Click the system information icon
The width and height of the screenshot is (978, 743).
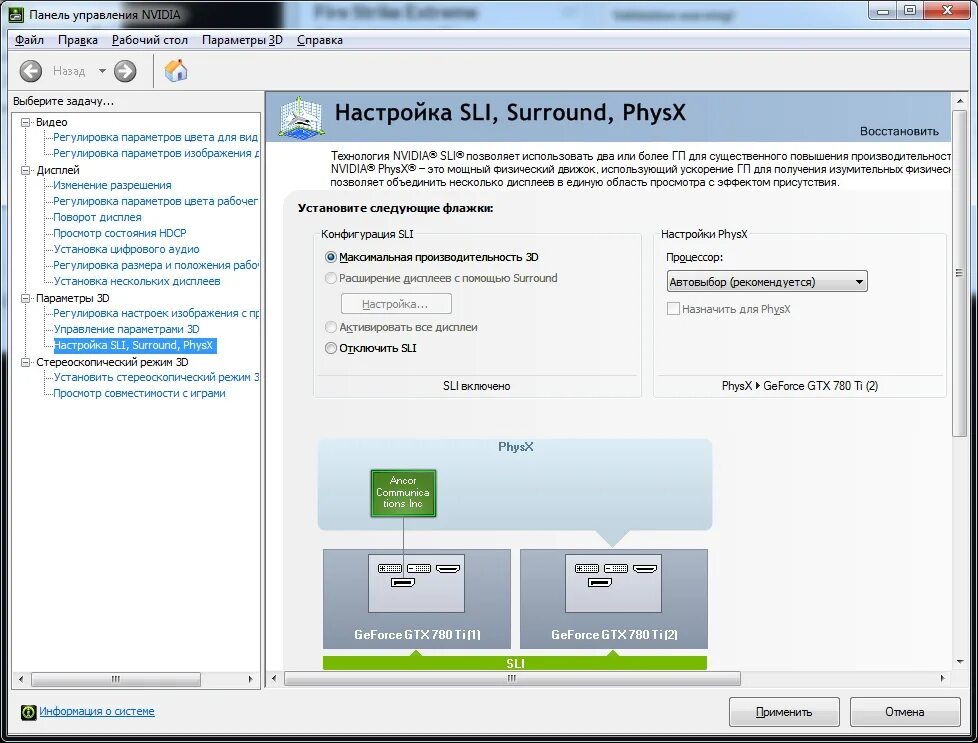(29, 712)
